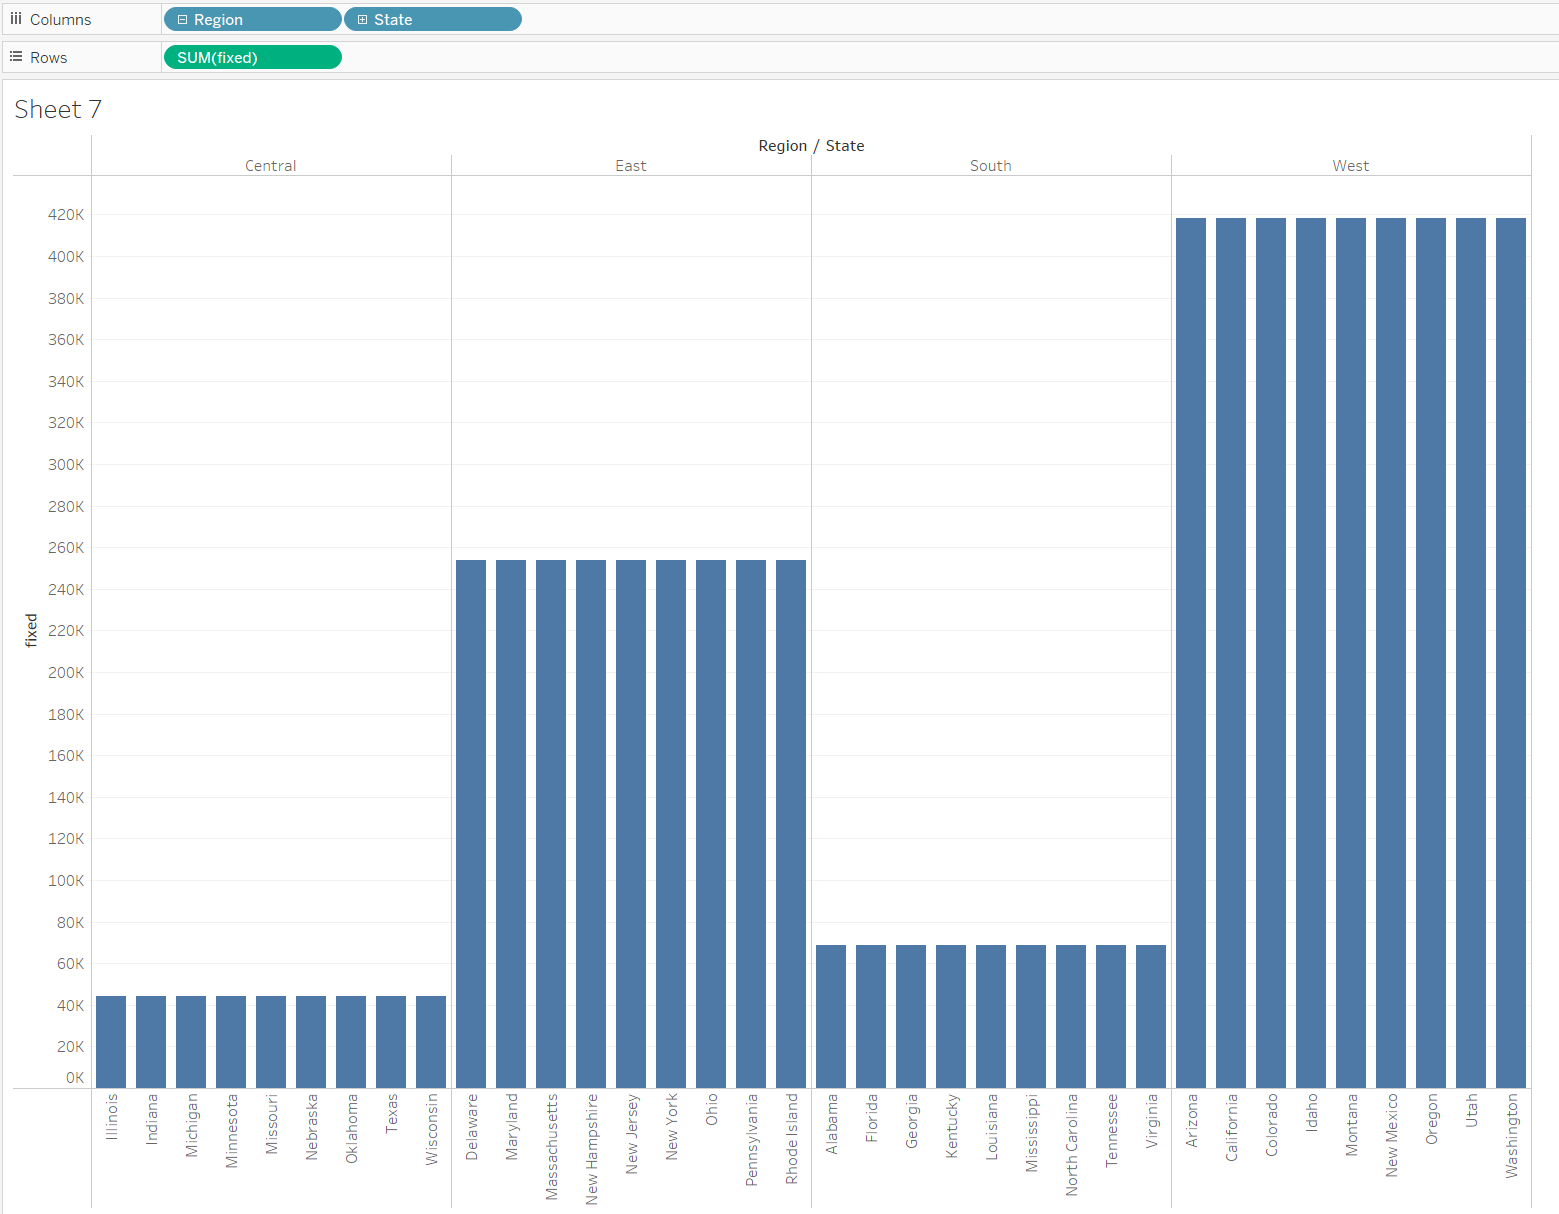1559x1214 pixels.
Task: Select the Florida bar in South
Action: click(x=871, y=1016)
